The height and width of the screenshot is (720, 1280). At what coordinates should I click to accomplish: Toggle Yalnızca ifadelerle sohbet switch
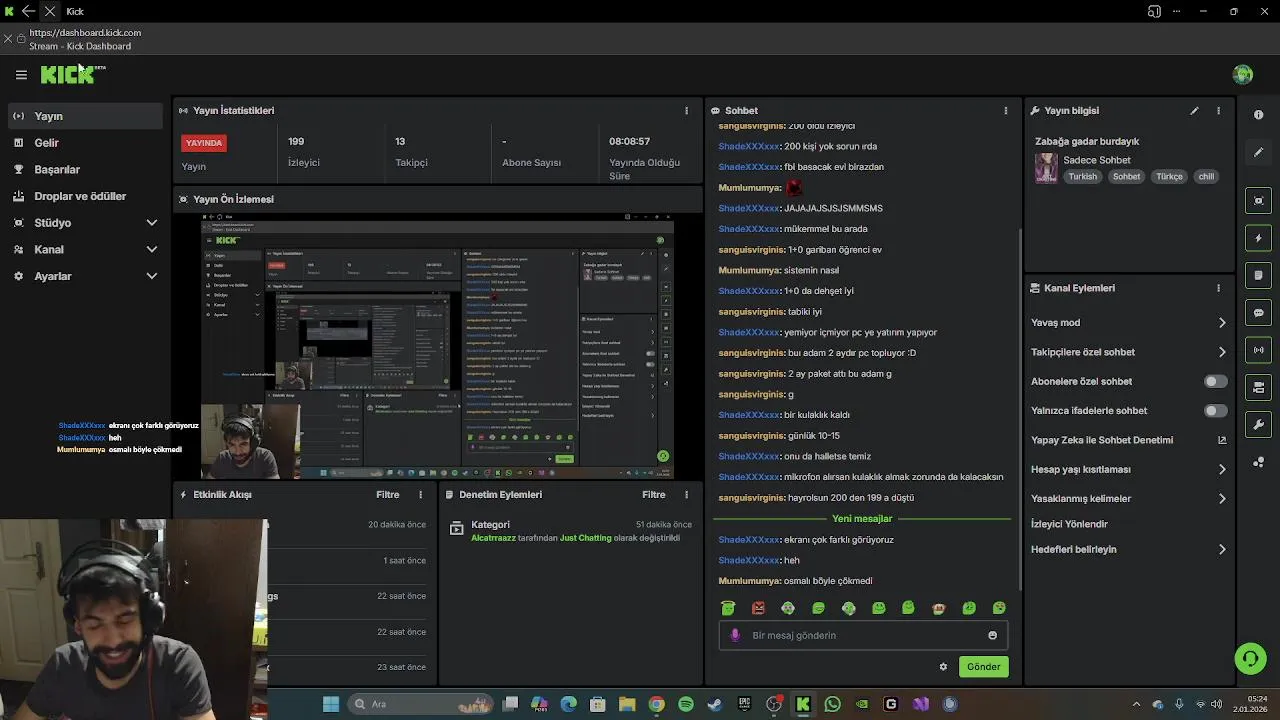point(1215,411)
